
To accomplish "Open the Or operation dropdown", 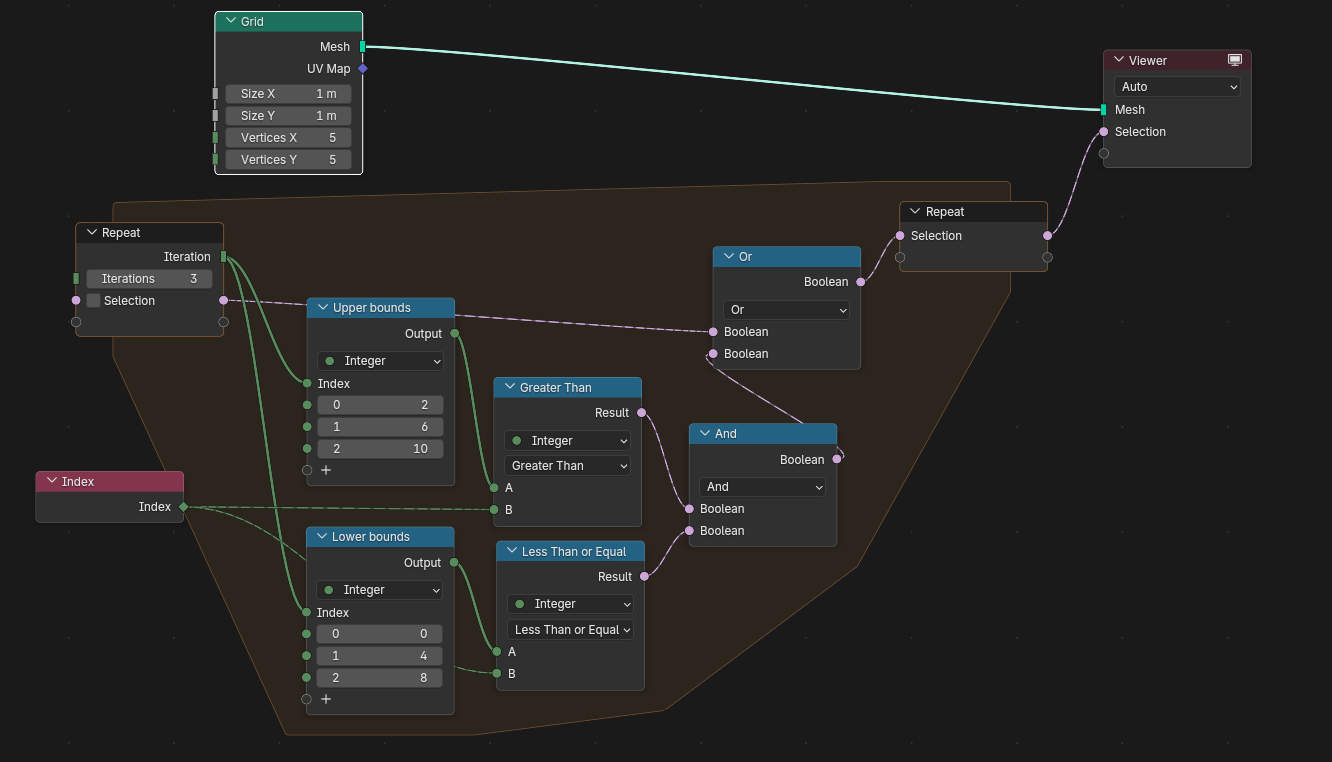I will (786, 310).
